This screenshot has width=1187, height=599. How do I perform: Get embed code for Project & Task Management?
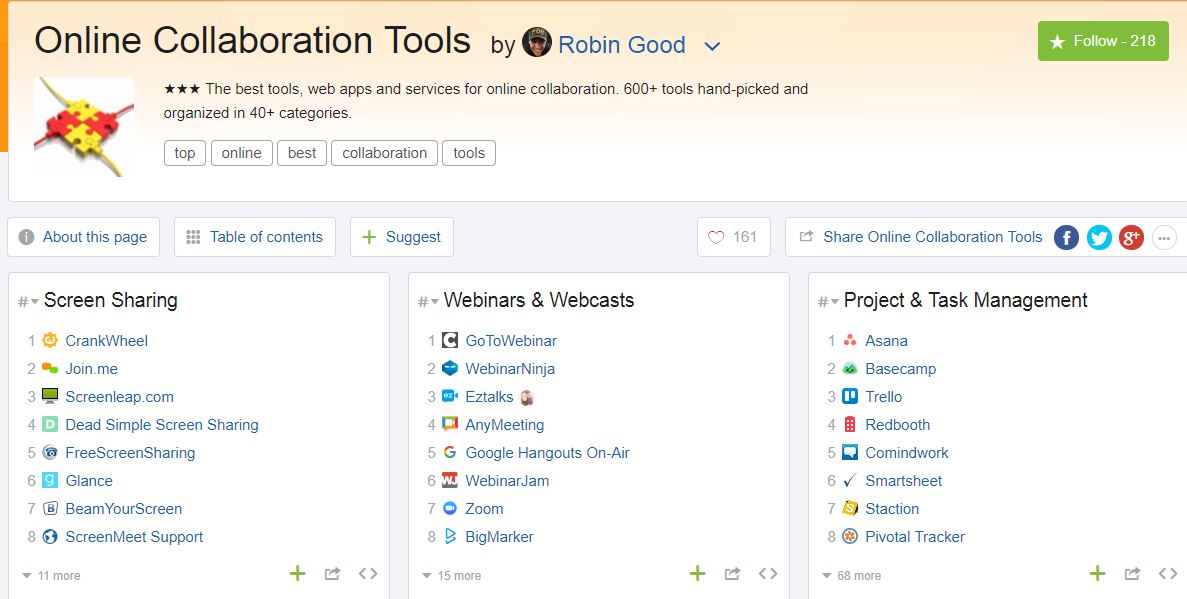(1167, 573)
